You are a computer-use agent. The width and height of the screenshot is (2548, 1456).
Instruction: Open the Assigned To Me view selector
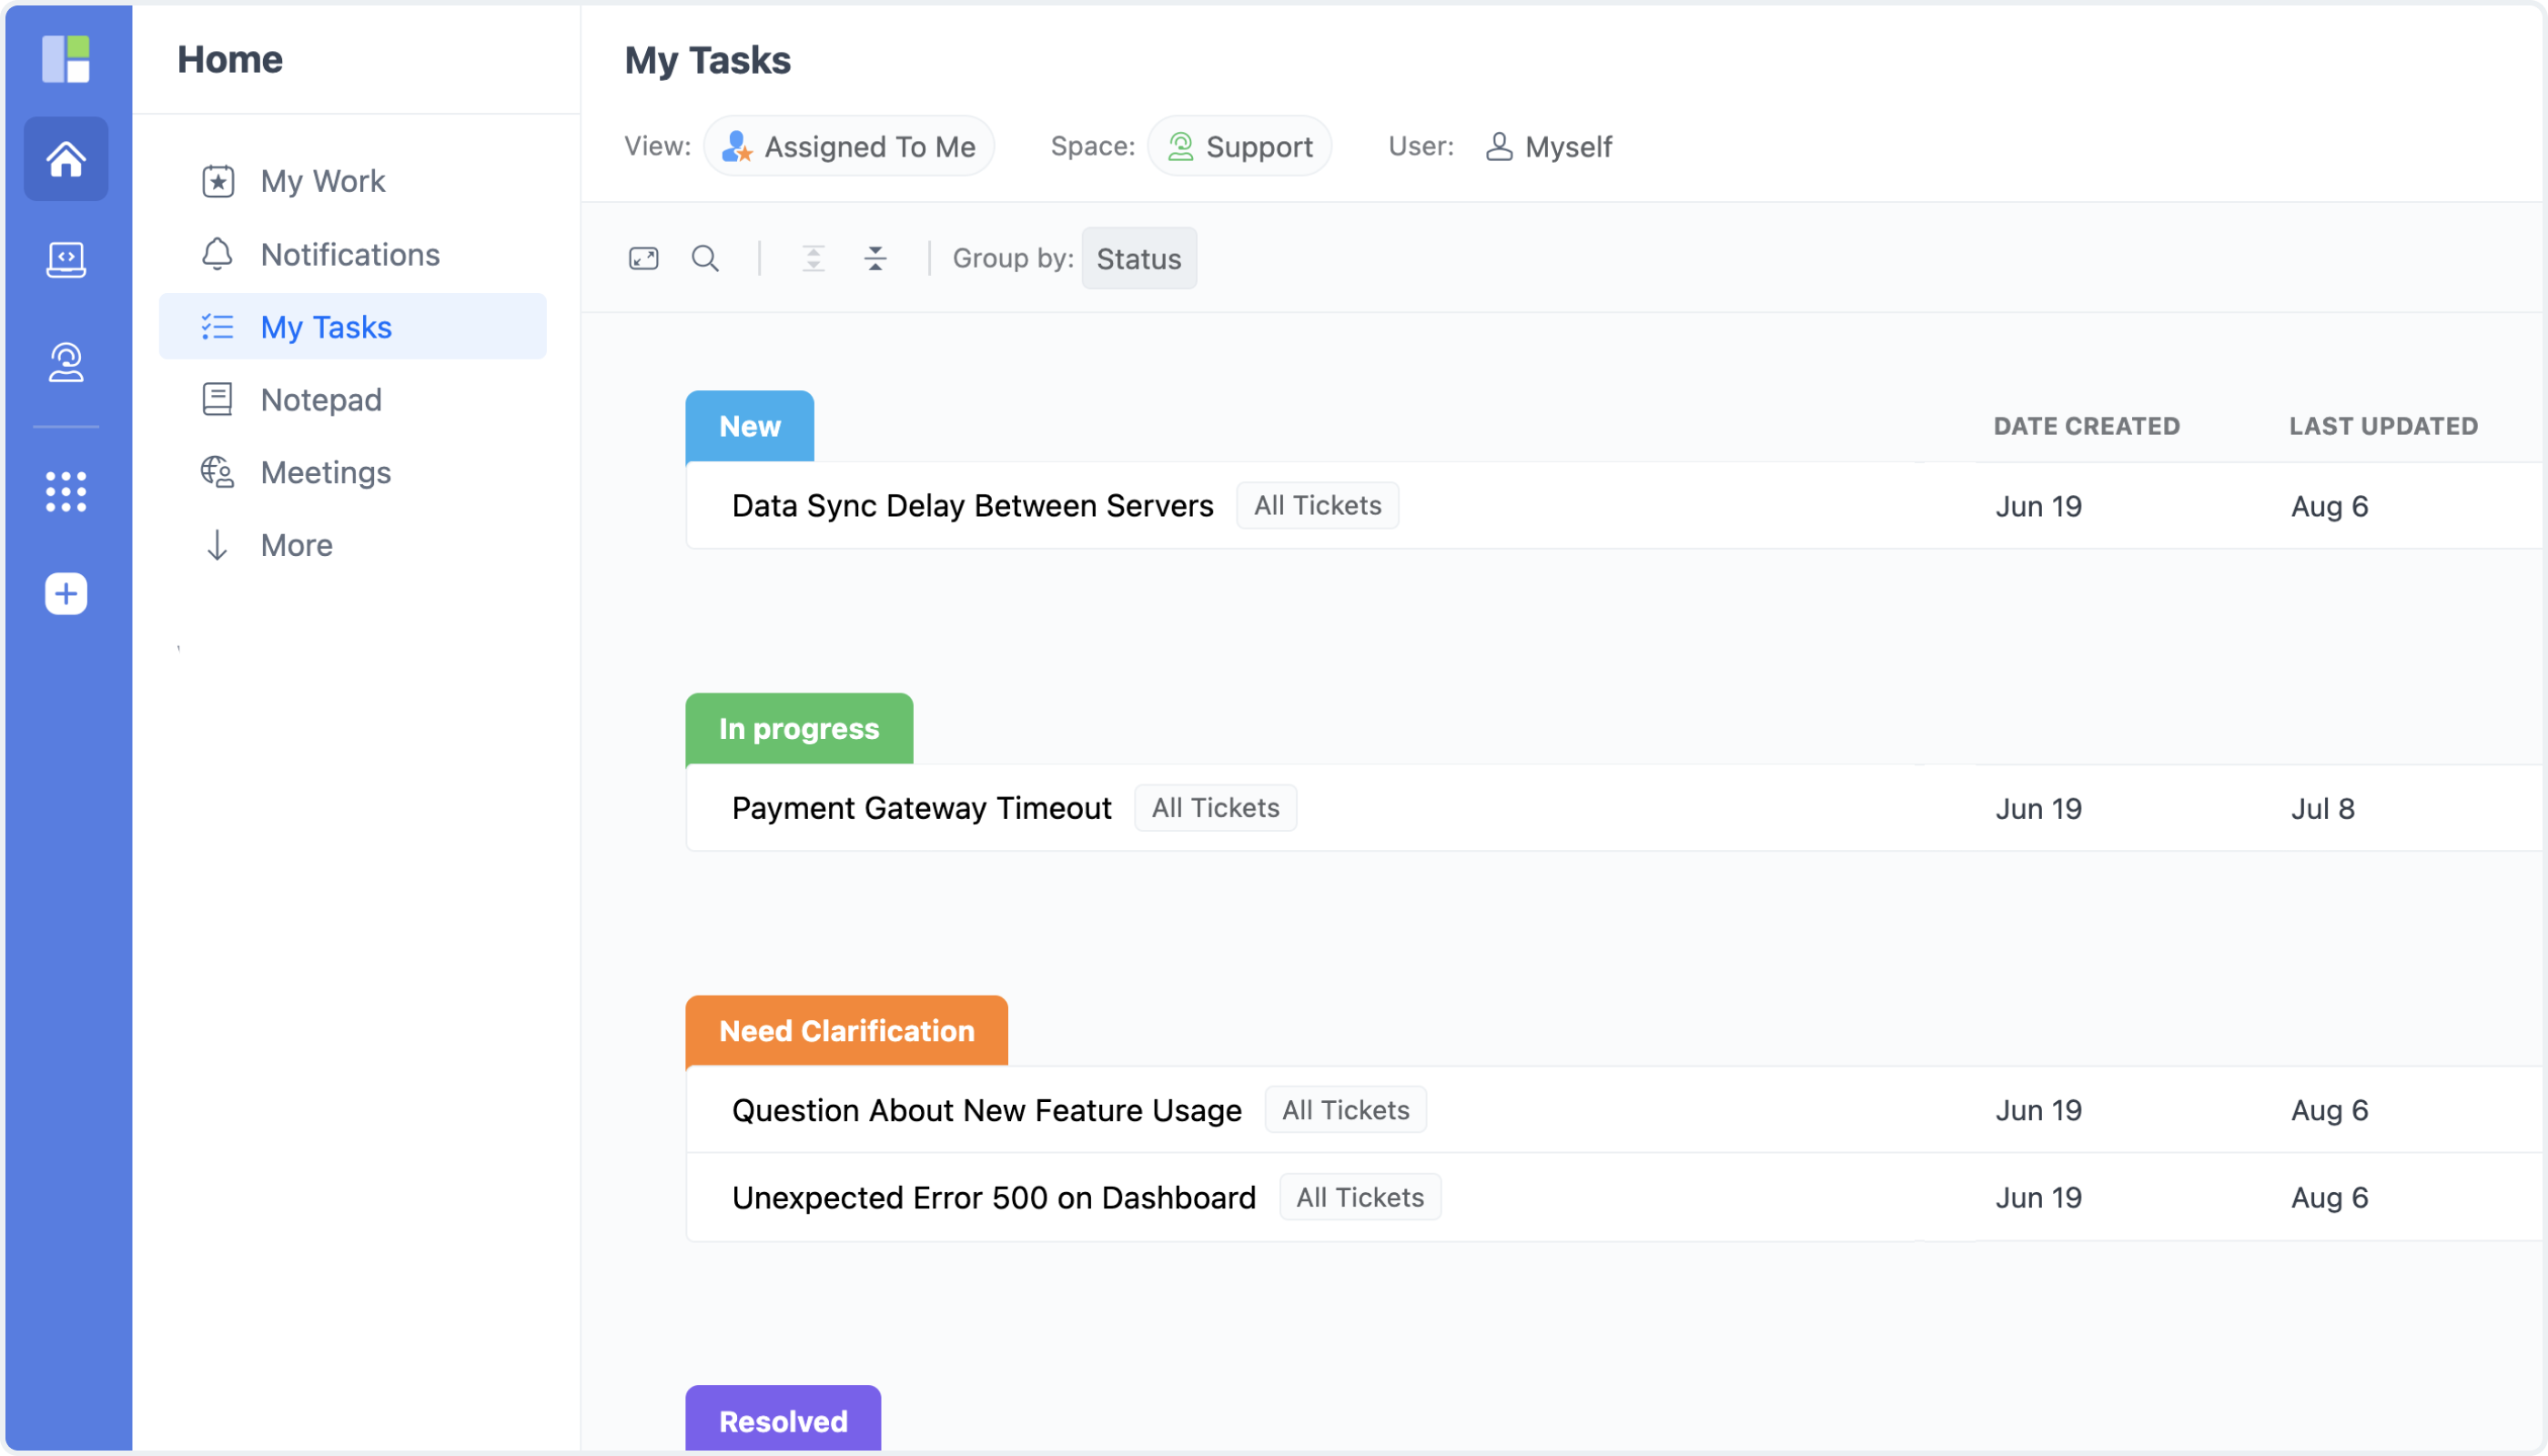pyautogui.click(x=849, y=147)
